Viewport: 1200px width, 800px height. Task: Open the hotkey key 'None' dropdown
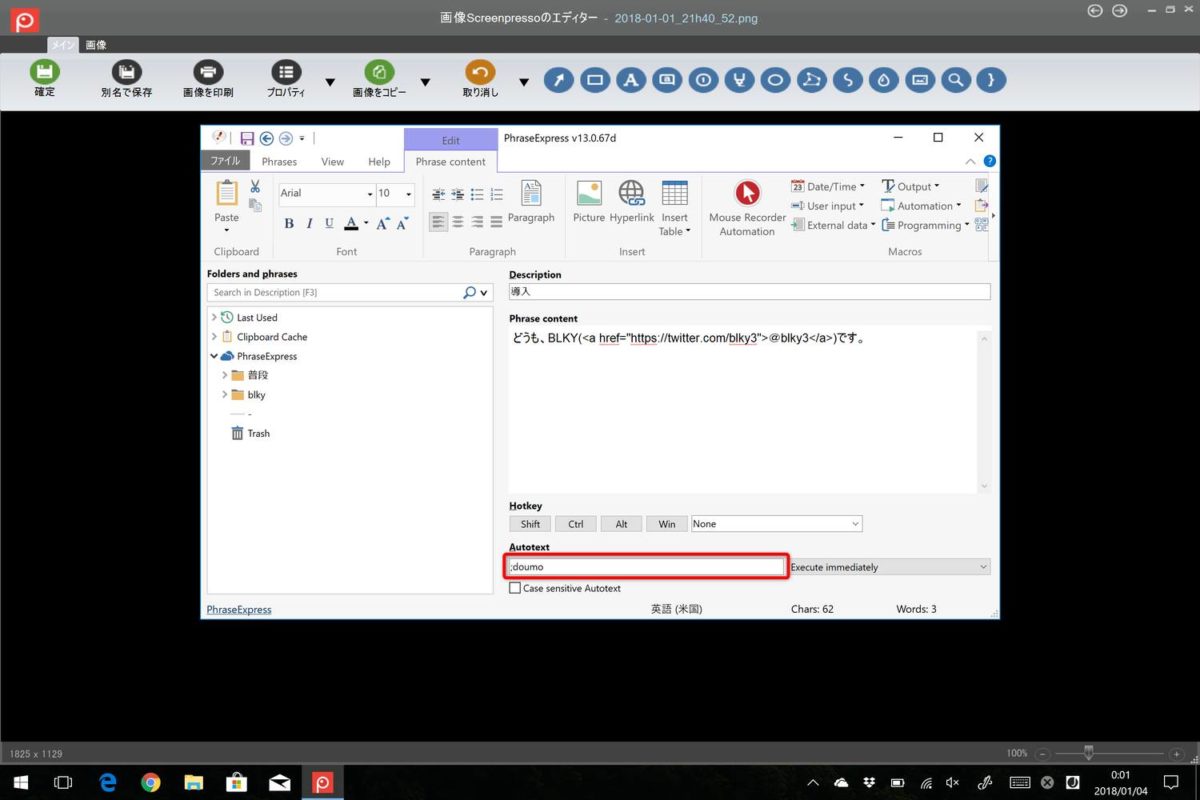point(855,524)
